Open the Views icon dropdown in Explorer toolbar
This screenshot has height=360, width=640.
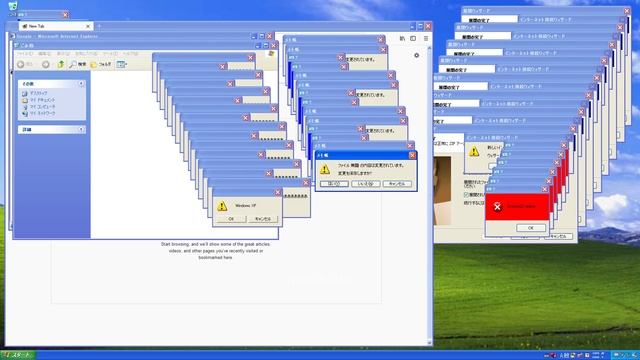point(122,64)
